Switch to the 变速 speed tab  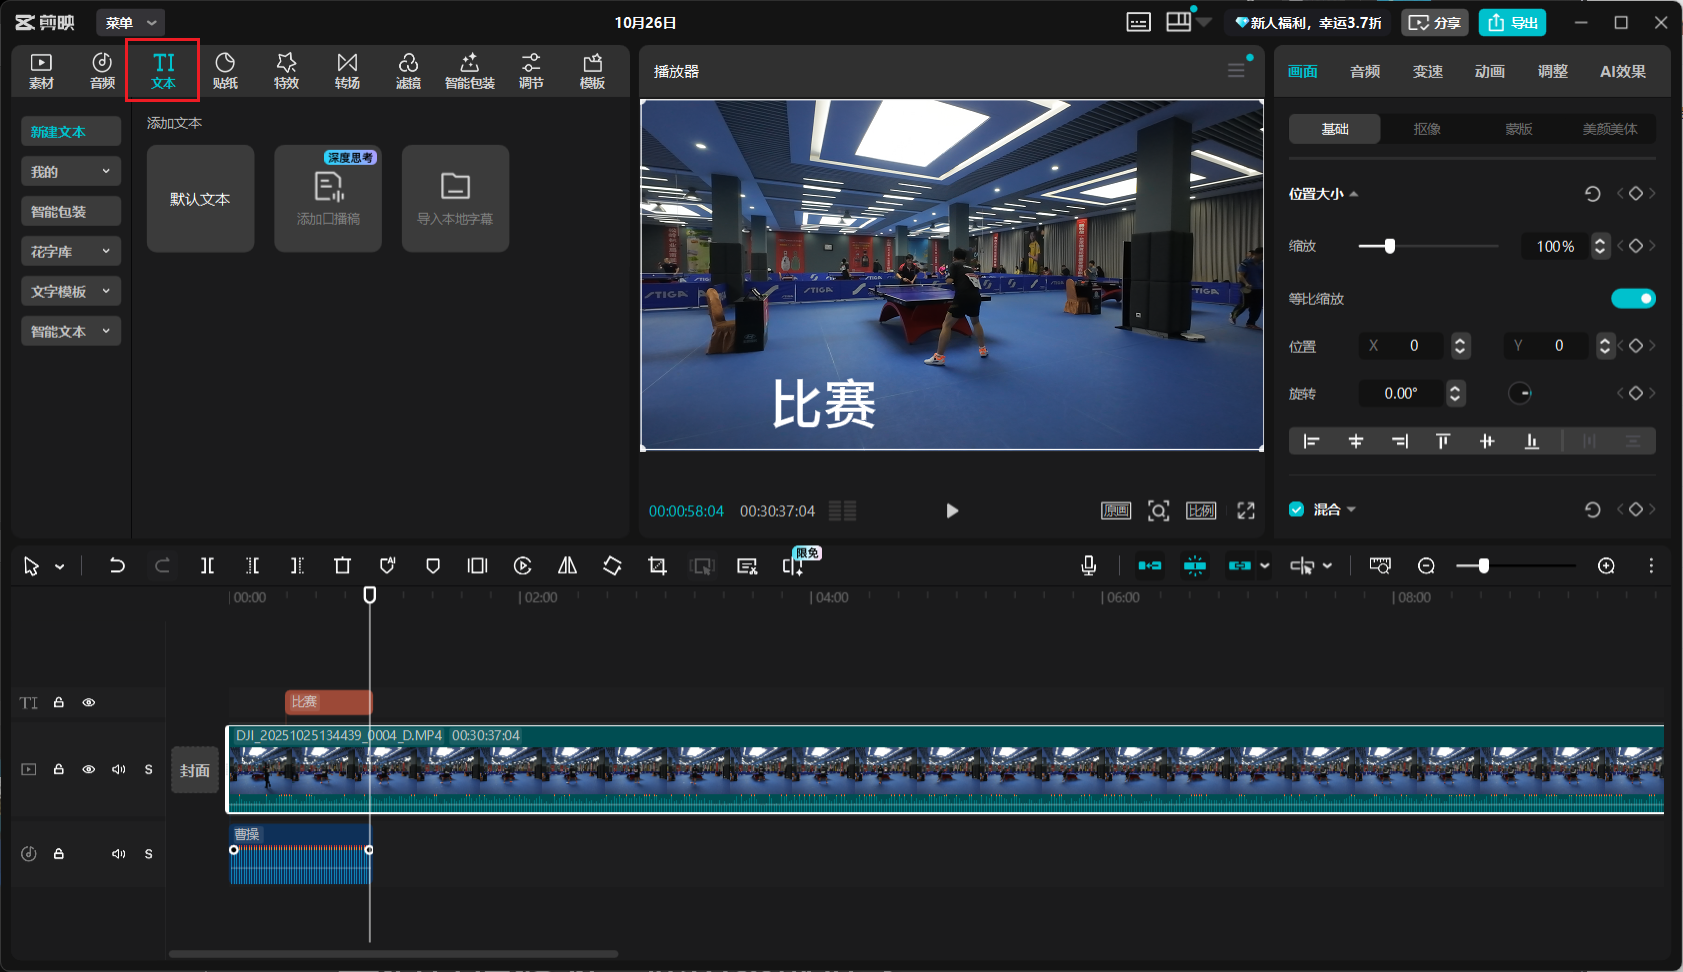click(1427, 71)
